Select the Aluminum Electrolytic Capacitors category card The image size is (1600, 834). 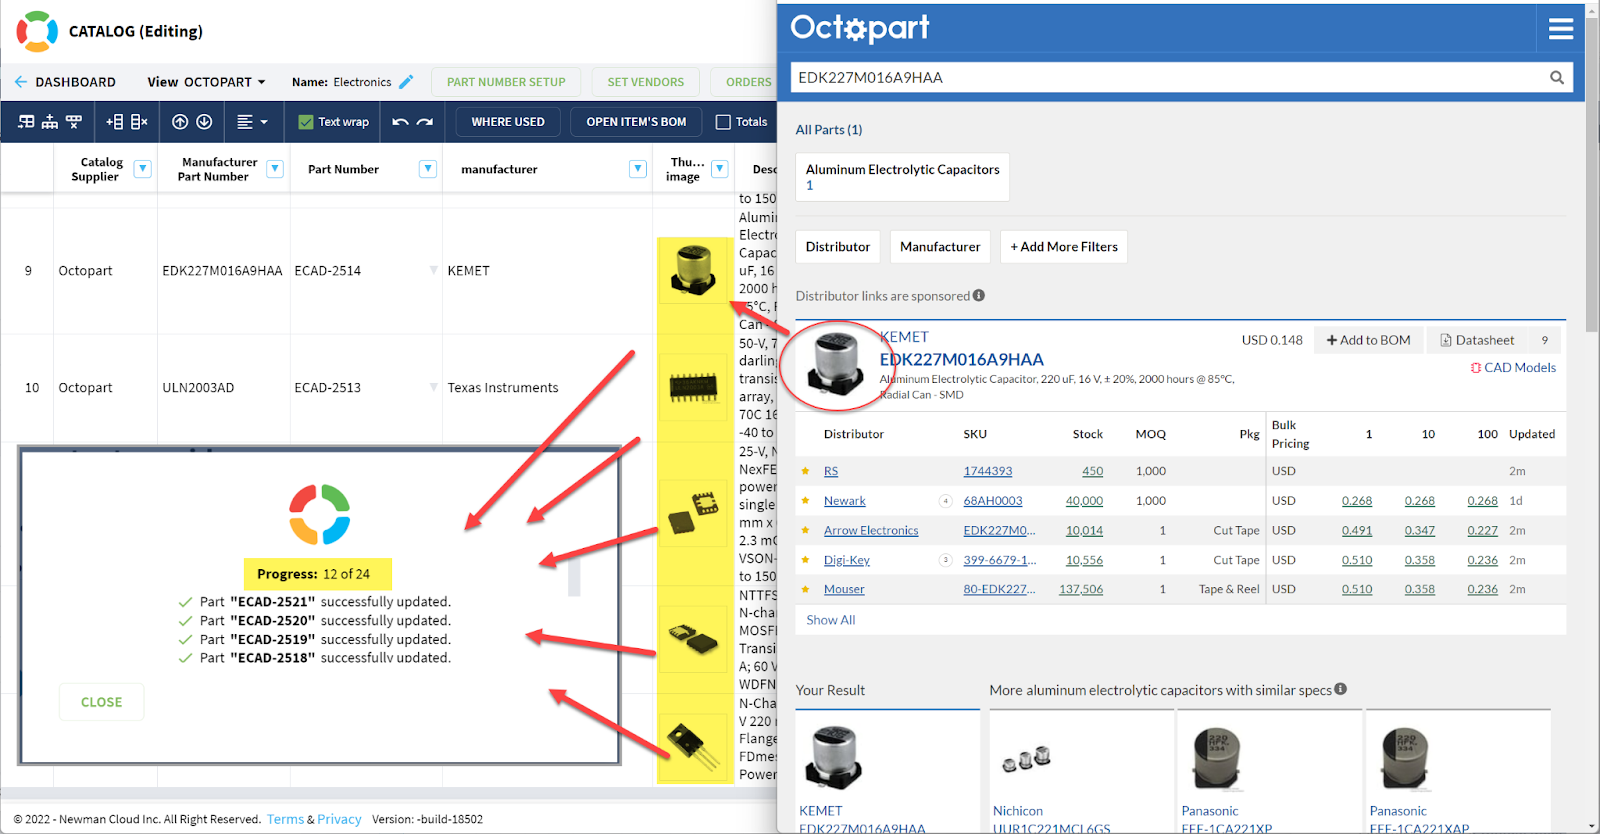tap(902, 177)
